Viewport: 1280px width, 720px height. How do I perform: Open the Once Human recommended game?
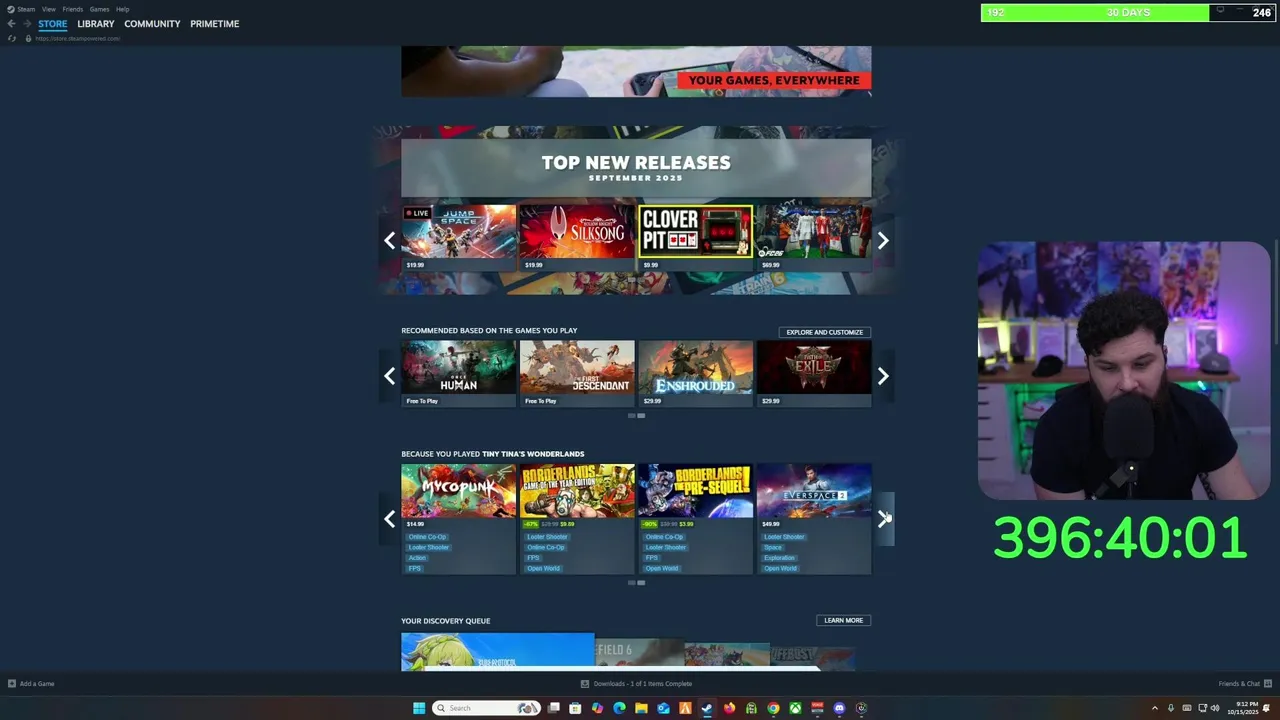[458, 373]
